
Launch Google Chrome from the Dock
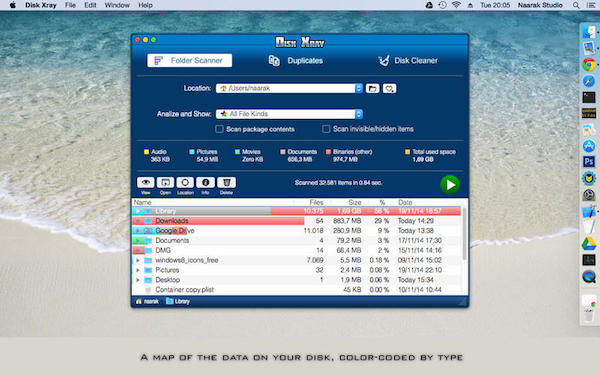pos(589,65)
